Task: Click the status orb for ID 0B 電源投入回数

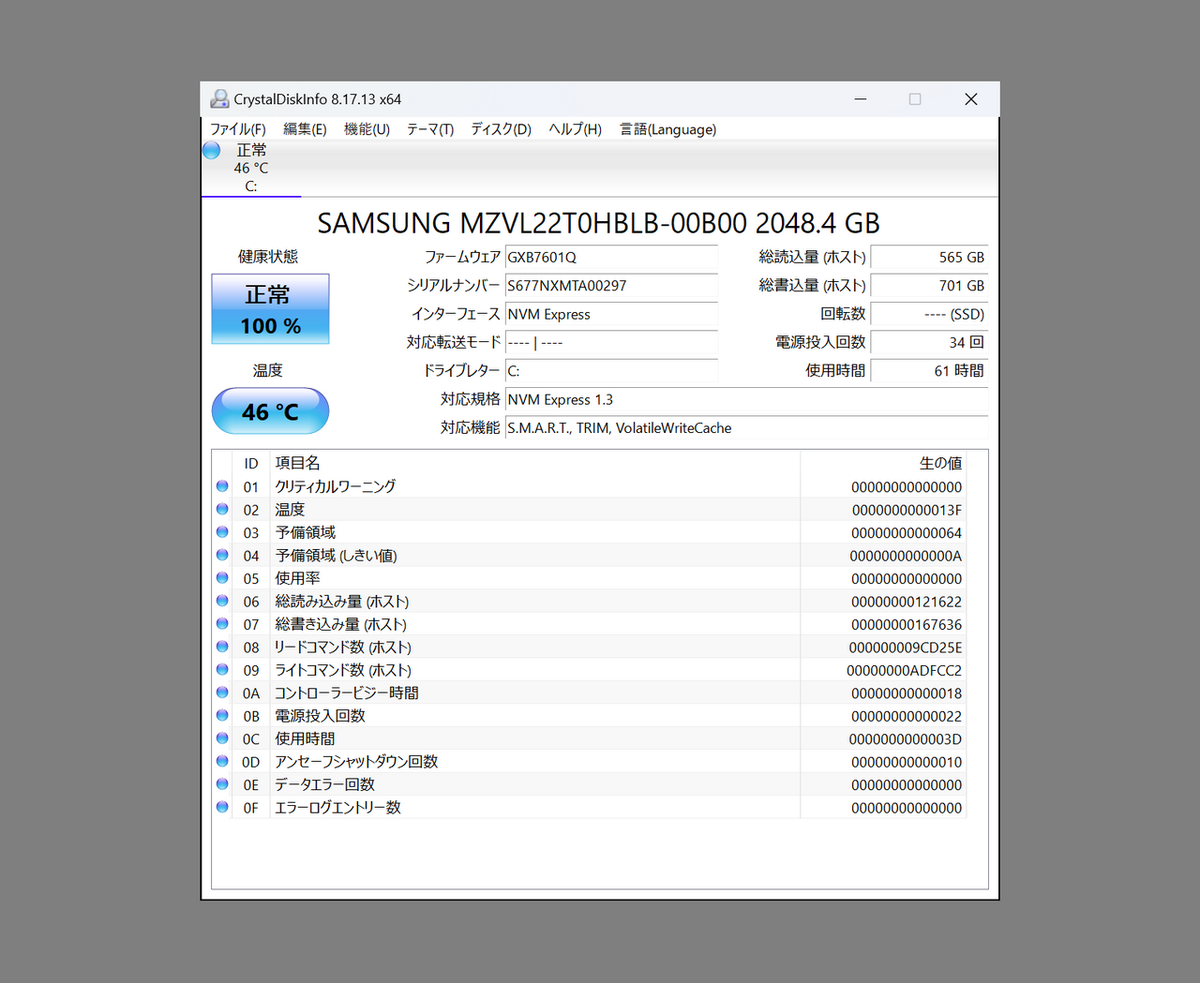Action: [x=222, y=715]
